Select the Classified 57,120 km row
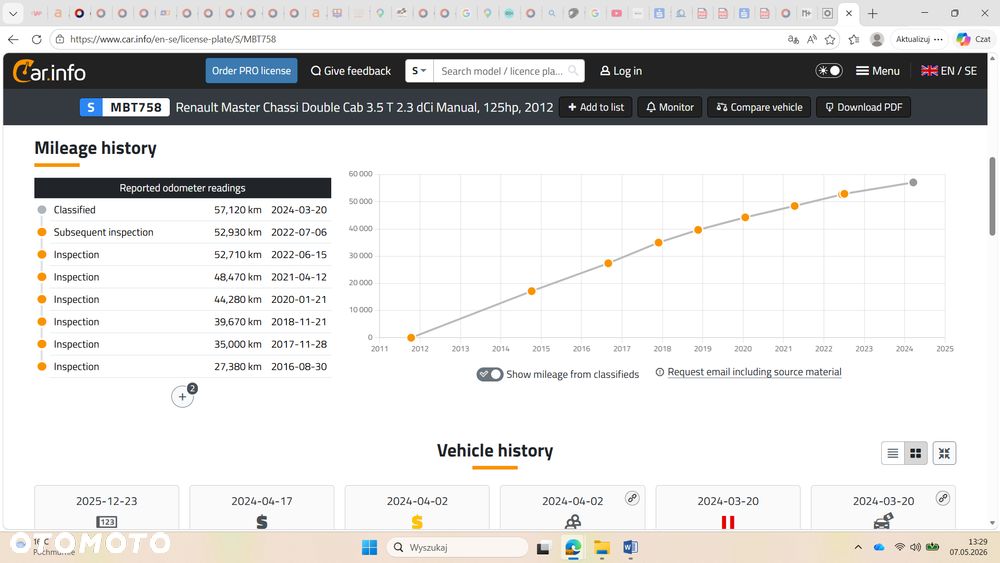The height and width of the screenshot is (563, 1000). point(182,210)
